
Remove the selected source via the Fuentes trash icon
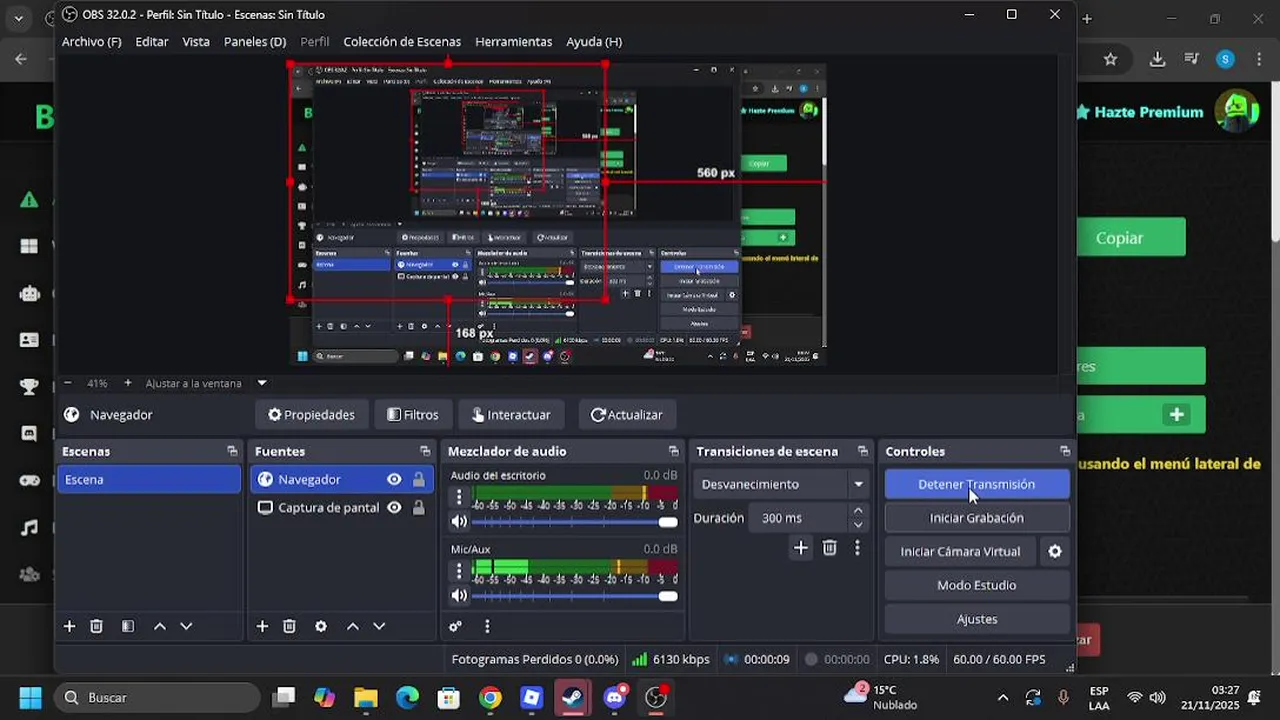tap(289, 626)
